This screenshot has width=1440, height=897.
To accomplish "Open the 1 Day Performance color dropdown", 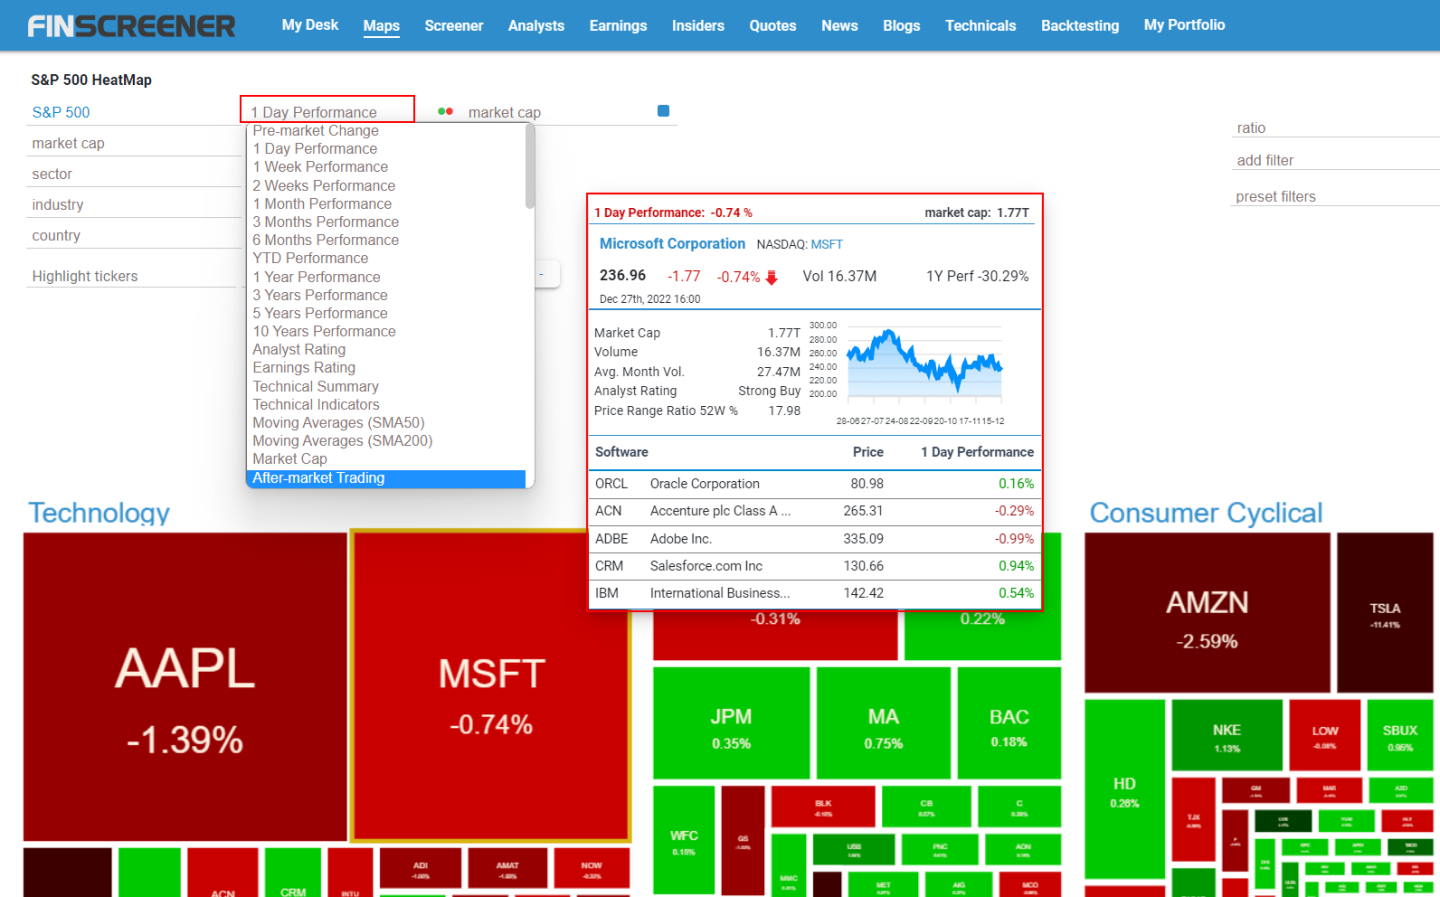I will tap(327, 112).
